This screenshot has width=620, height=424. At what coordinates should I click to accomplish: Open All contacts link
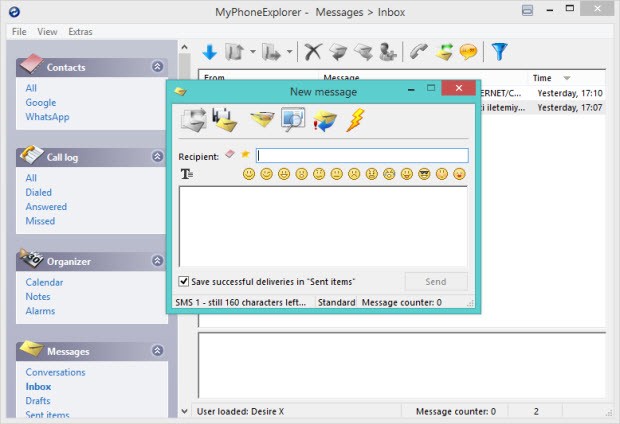pyautogui.click(x=31, y=88)
